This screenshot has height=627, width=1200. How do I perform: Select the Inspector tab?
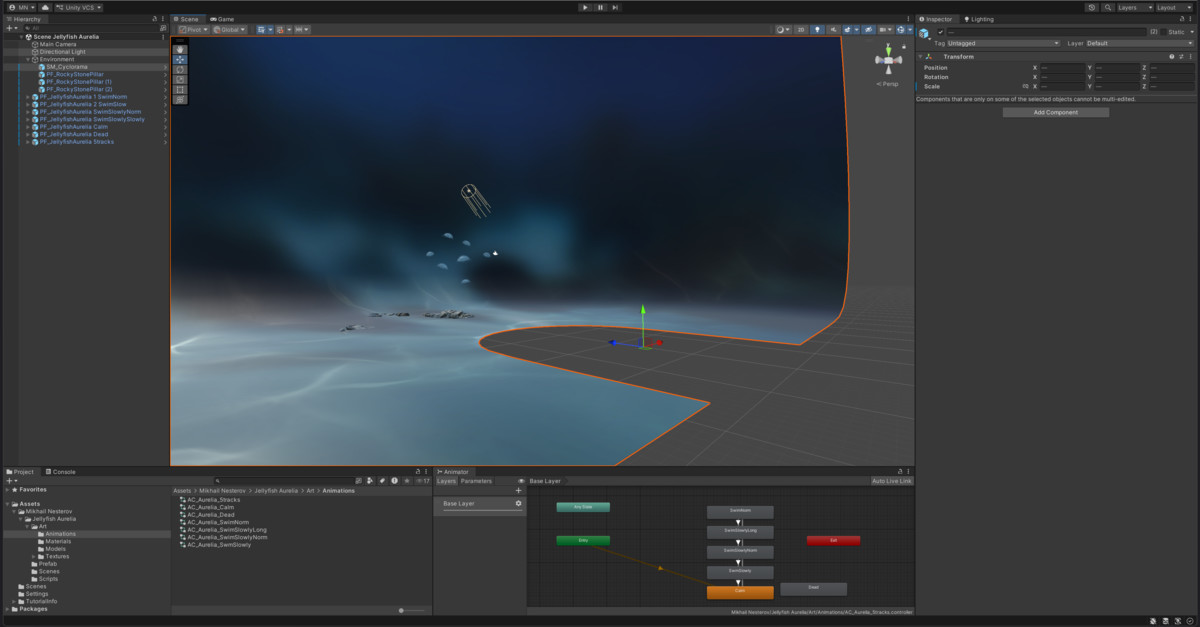click(936, 19)
